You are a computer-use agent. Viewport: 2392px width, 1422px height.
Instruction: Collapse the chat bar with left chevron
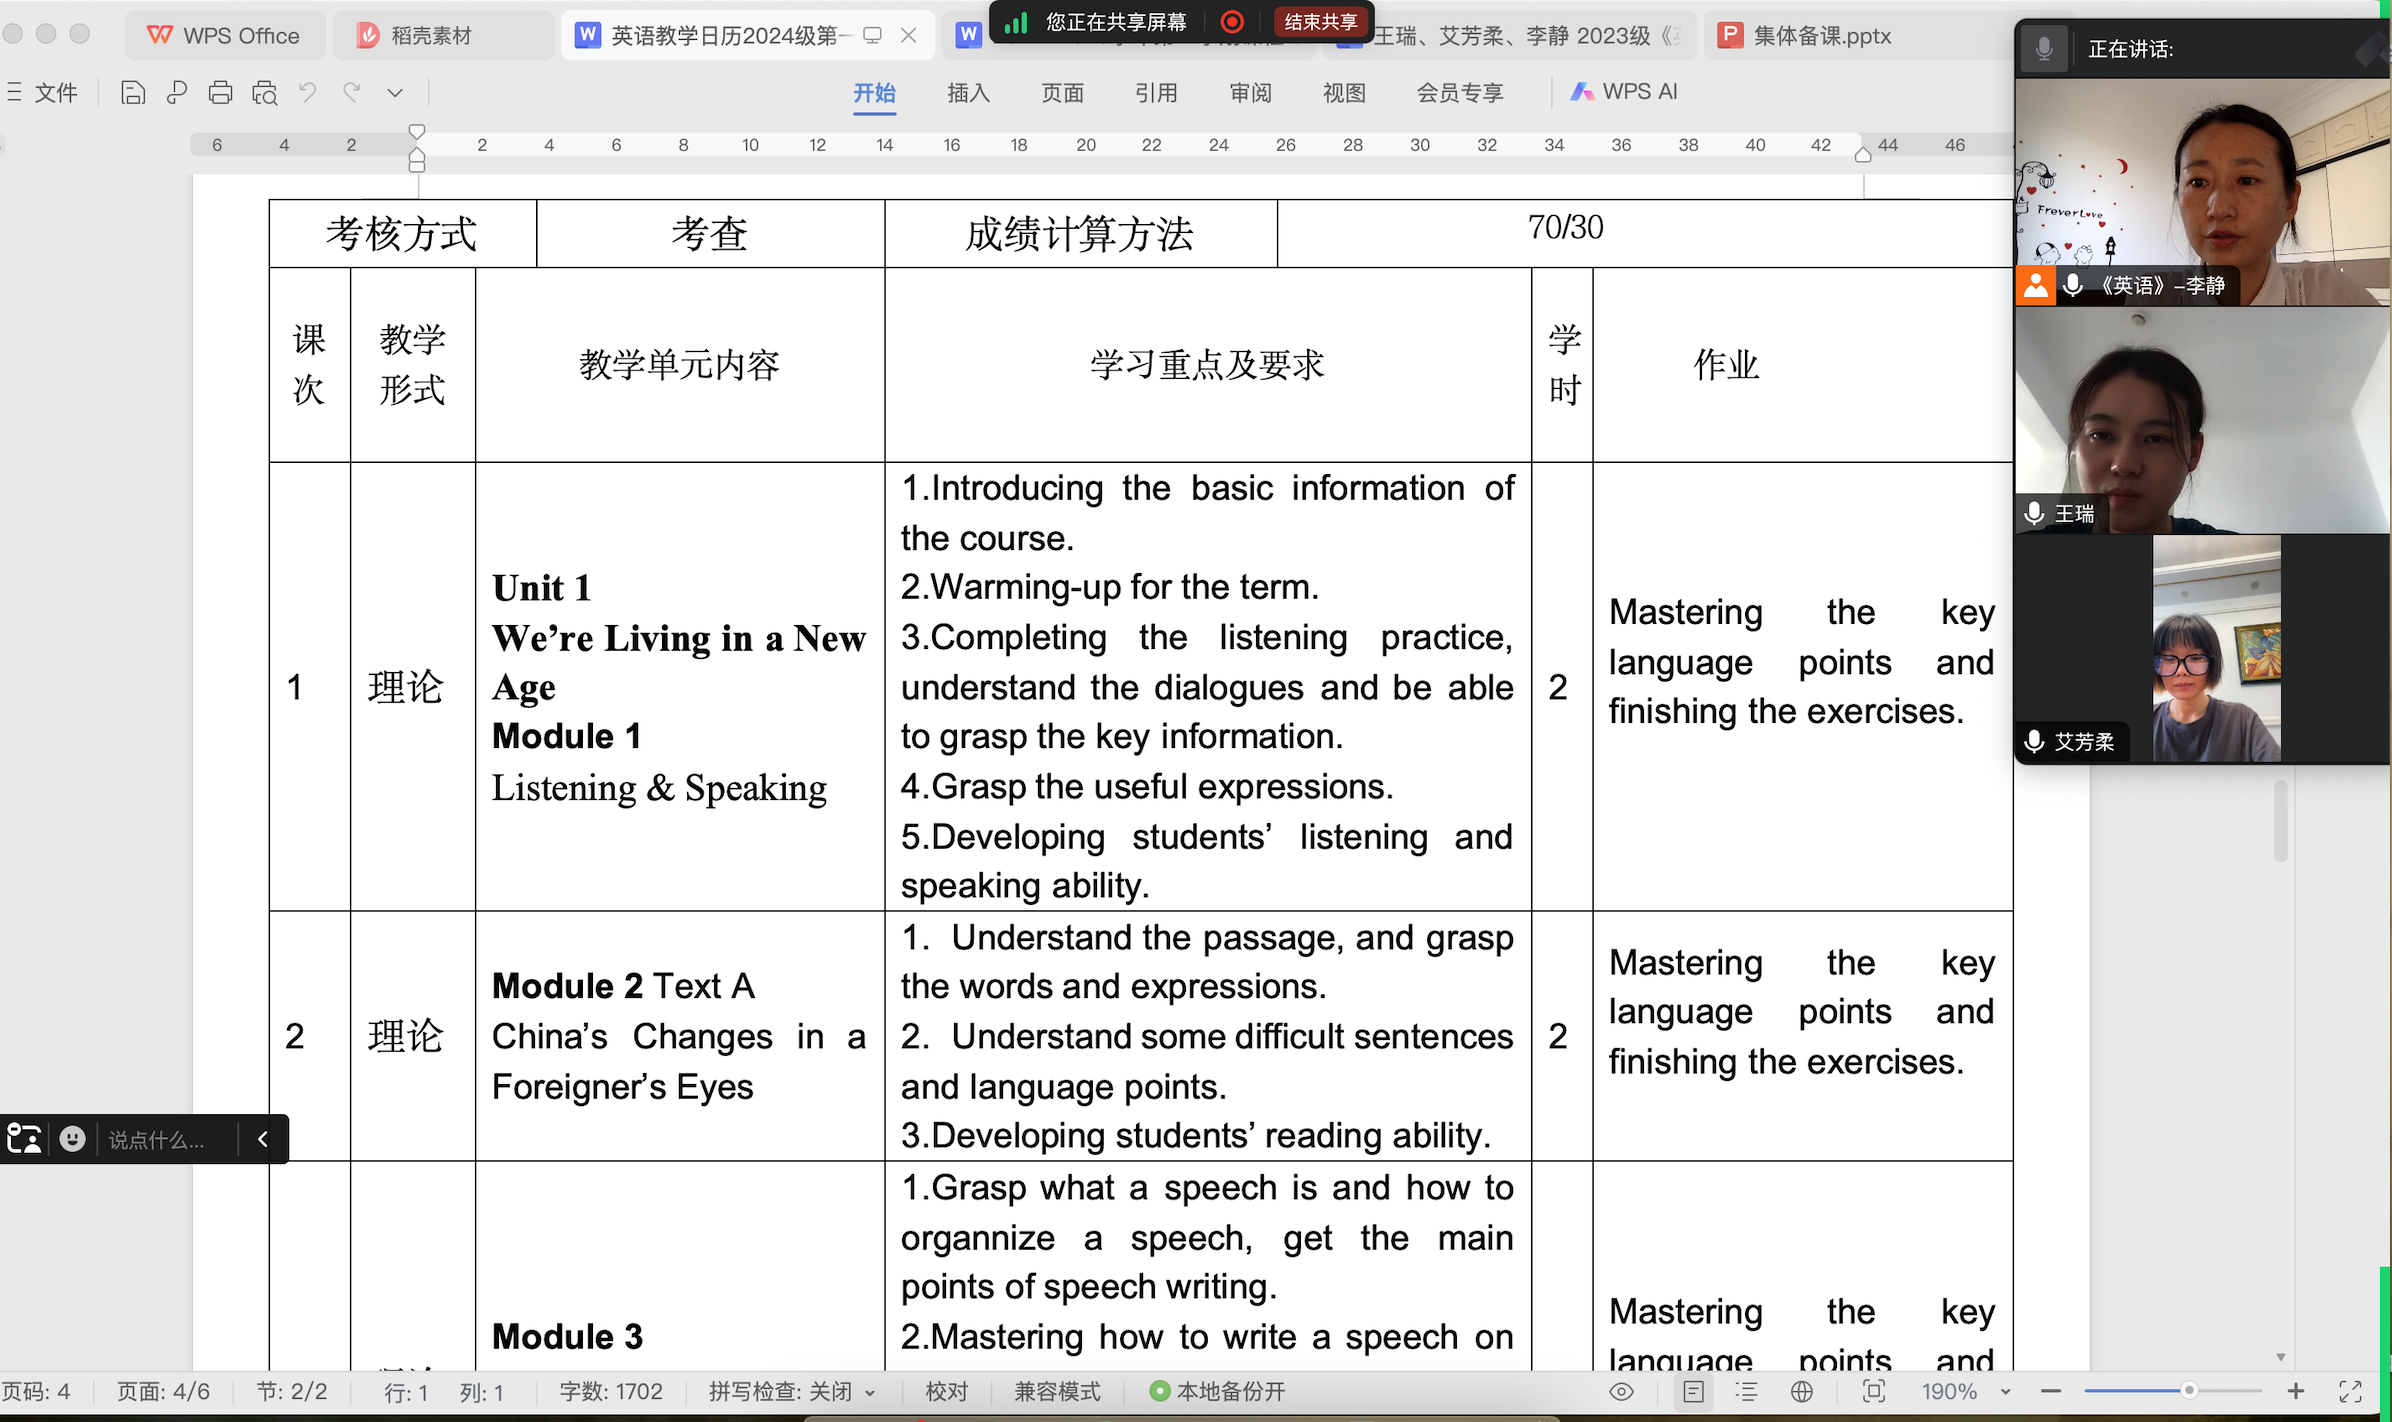(x=263, y=1139)
